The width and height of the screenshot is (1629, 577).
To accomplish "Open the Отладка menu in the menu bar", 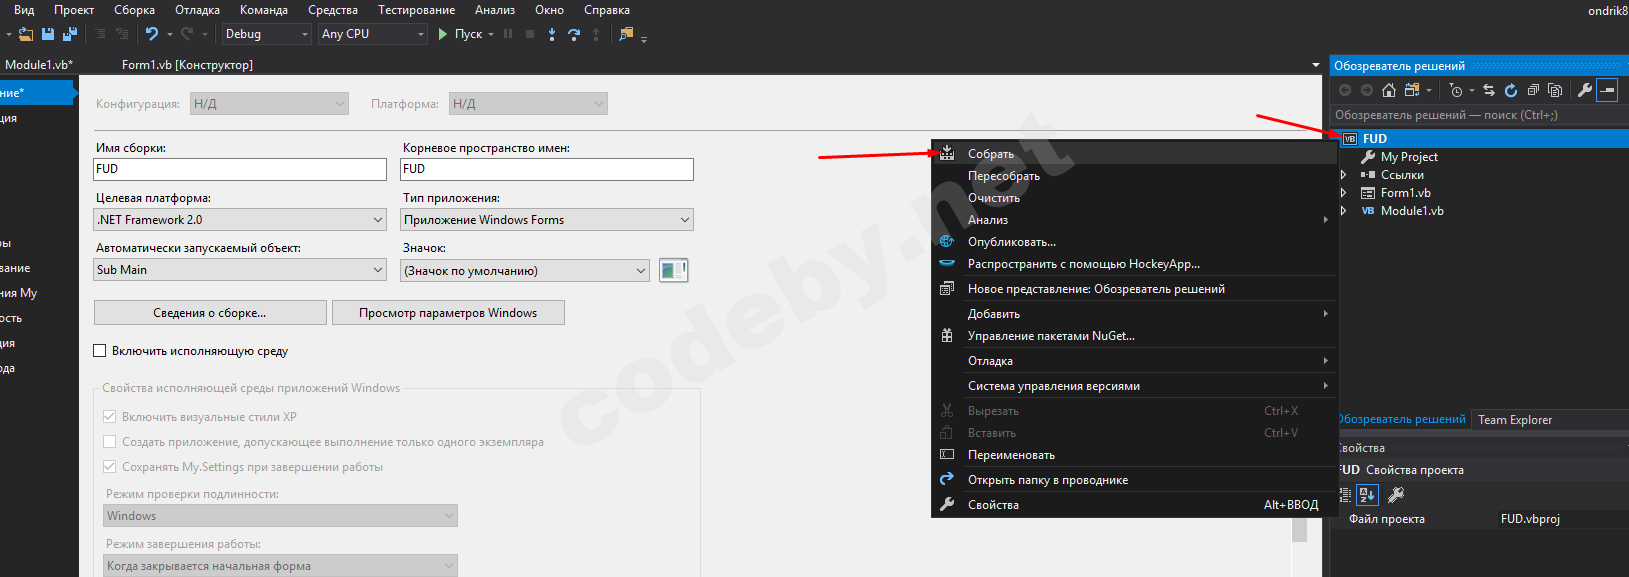I will 197,10.
